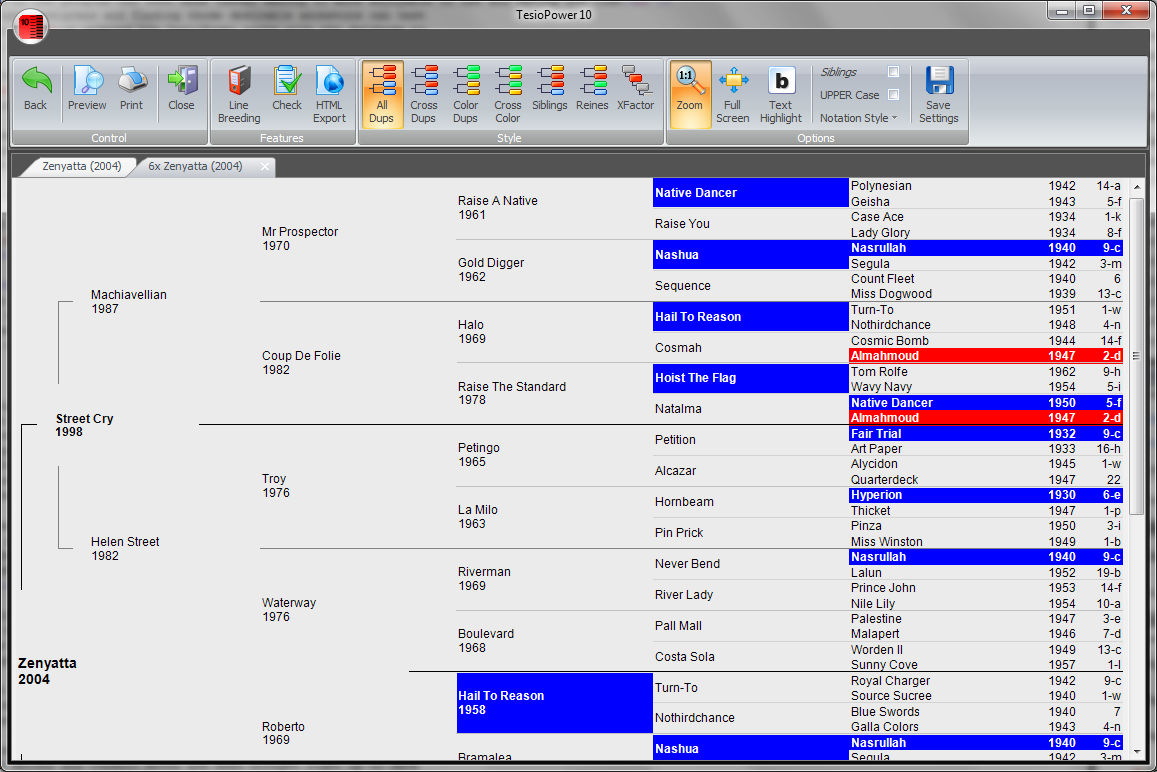Choose the Cross Color style
Screen dimensions: 1157x772
508,94
